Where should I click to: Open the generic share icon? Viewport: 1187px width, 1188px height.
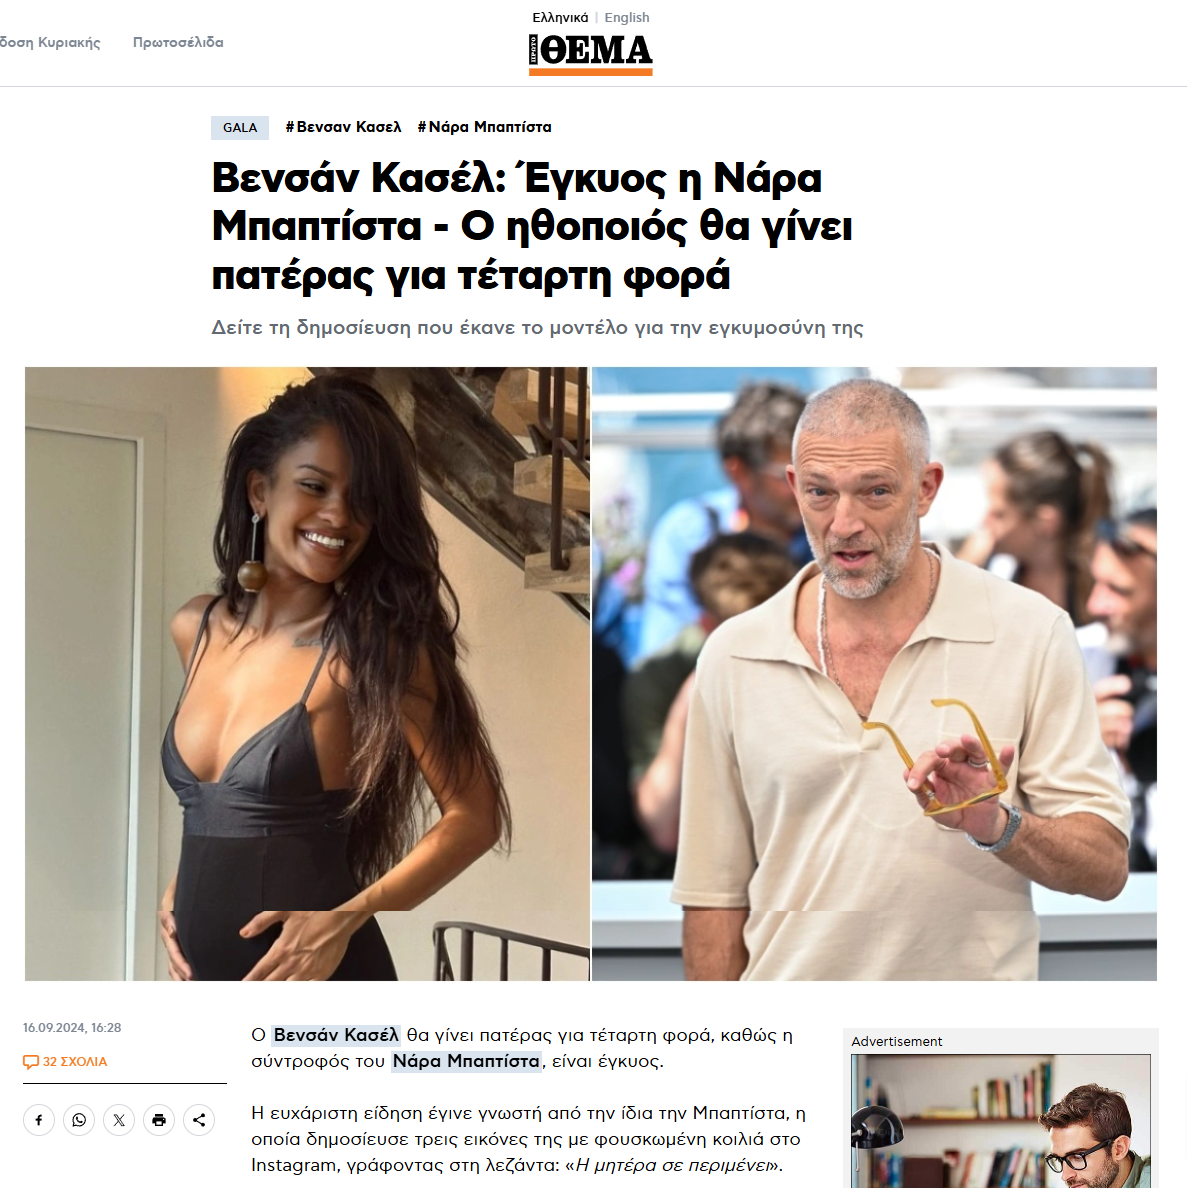pyautogui.click(x=199, y=1120)
